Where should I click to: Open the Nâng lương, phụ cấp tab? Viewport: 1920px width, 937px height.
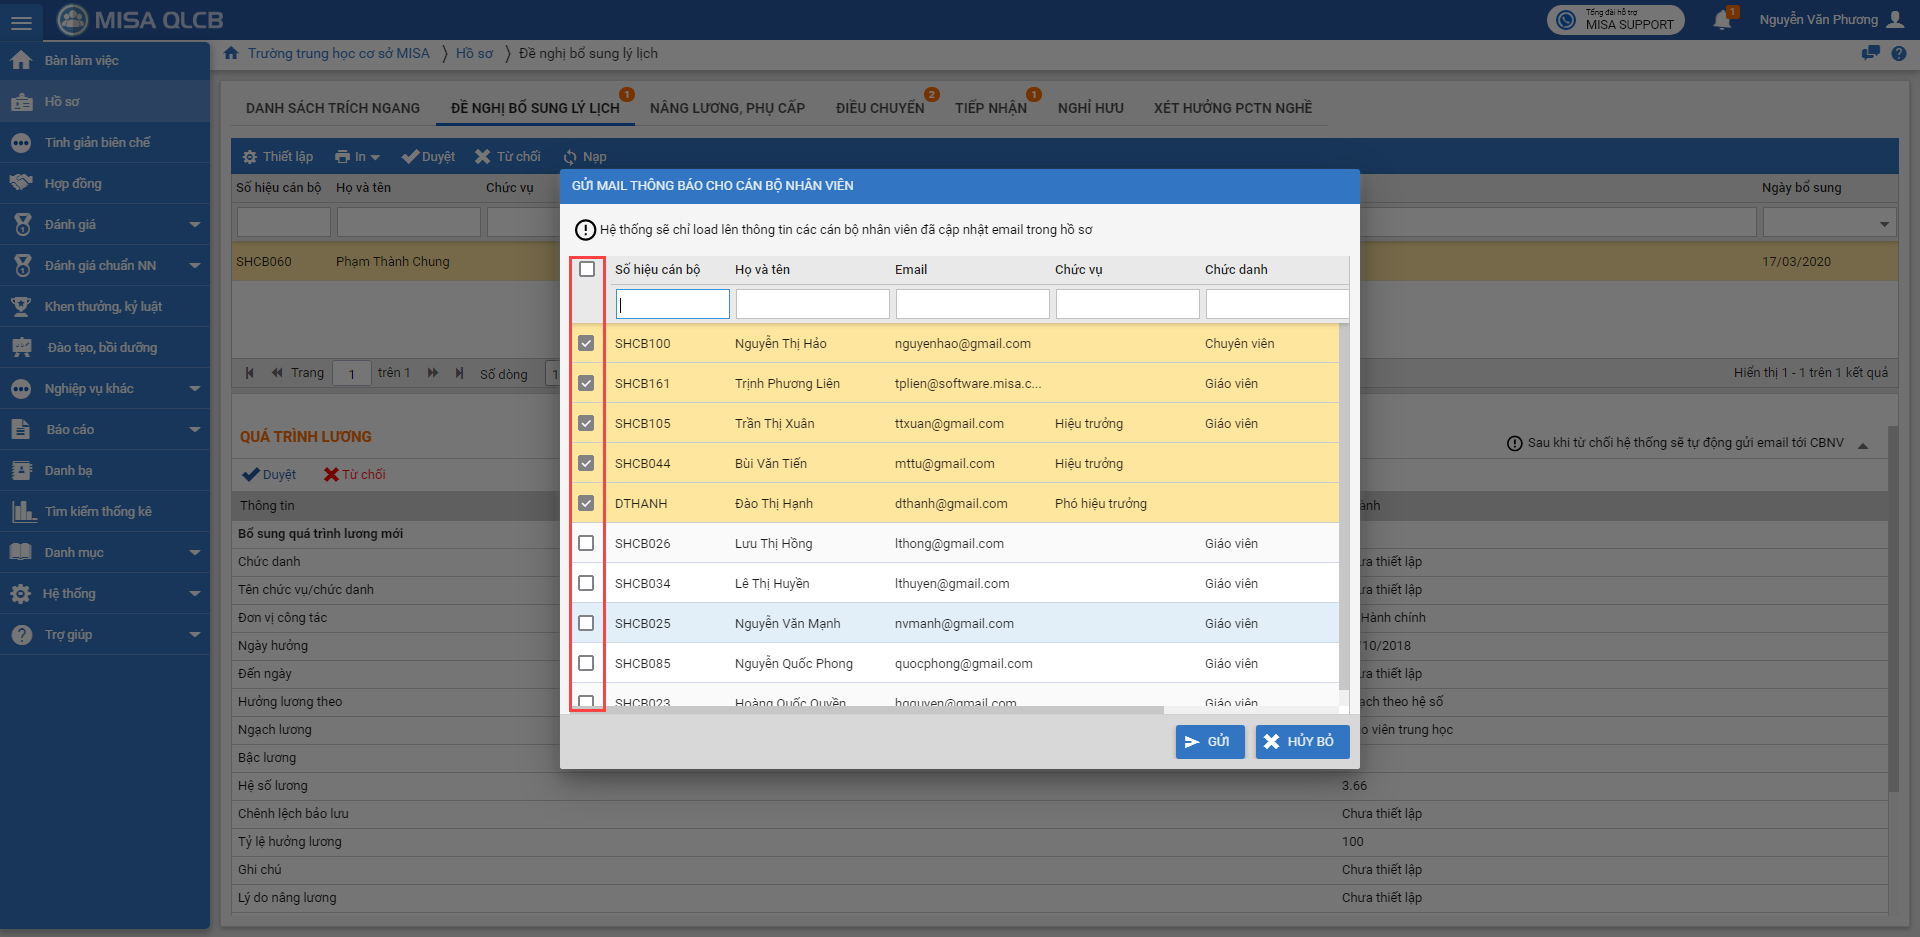(727, 108)
